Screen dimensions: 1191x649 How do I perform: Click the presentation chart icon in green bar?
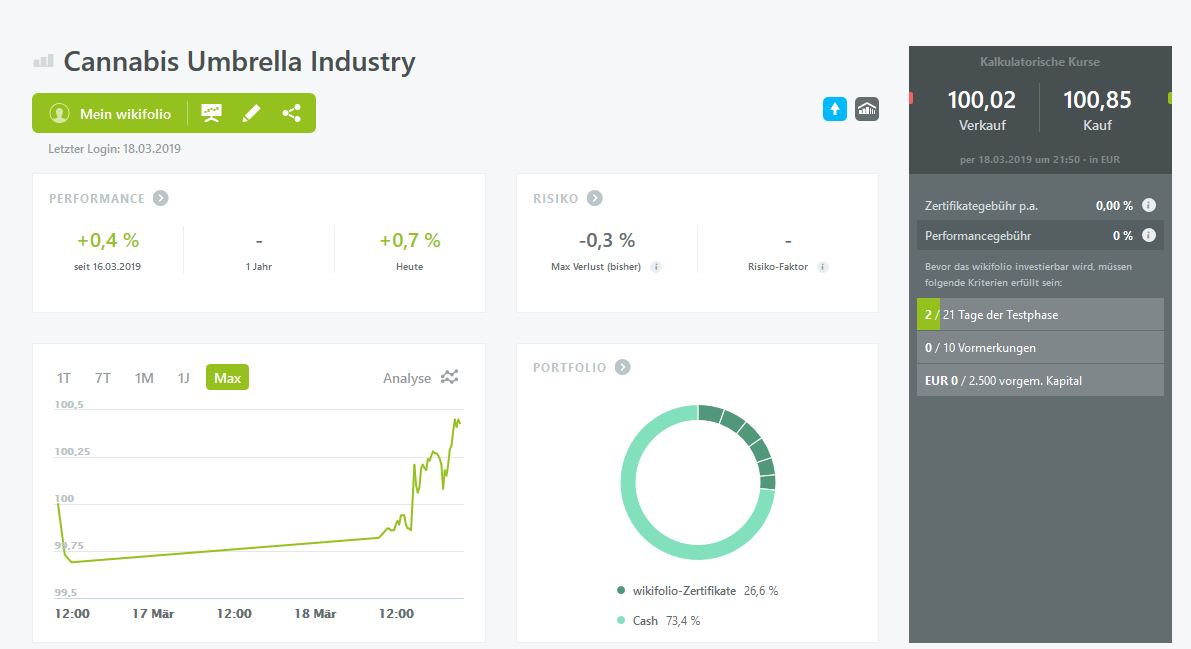click(x=211, y=113)
